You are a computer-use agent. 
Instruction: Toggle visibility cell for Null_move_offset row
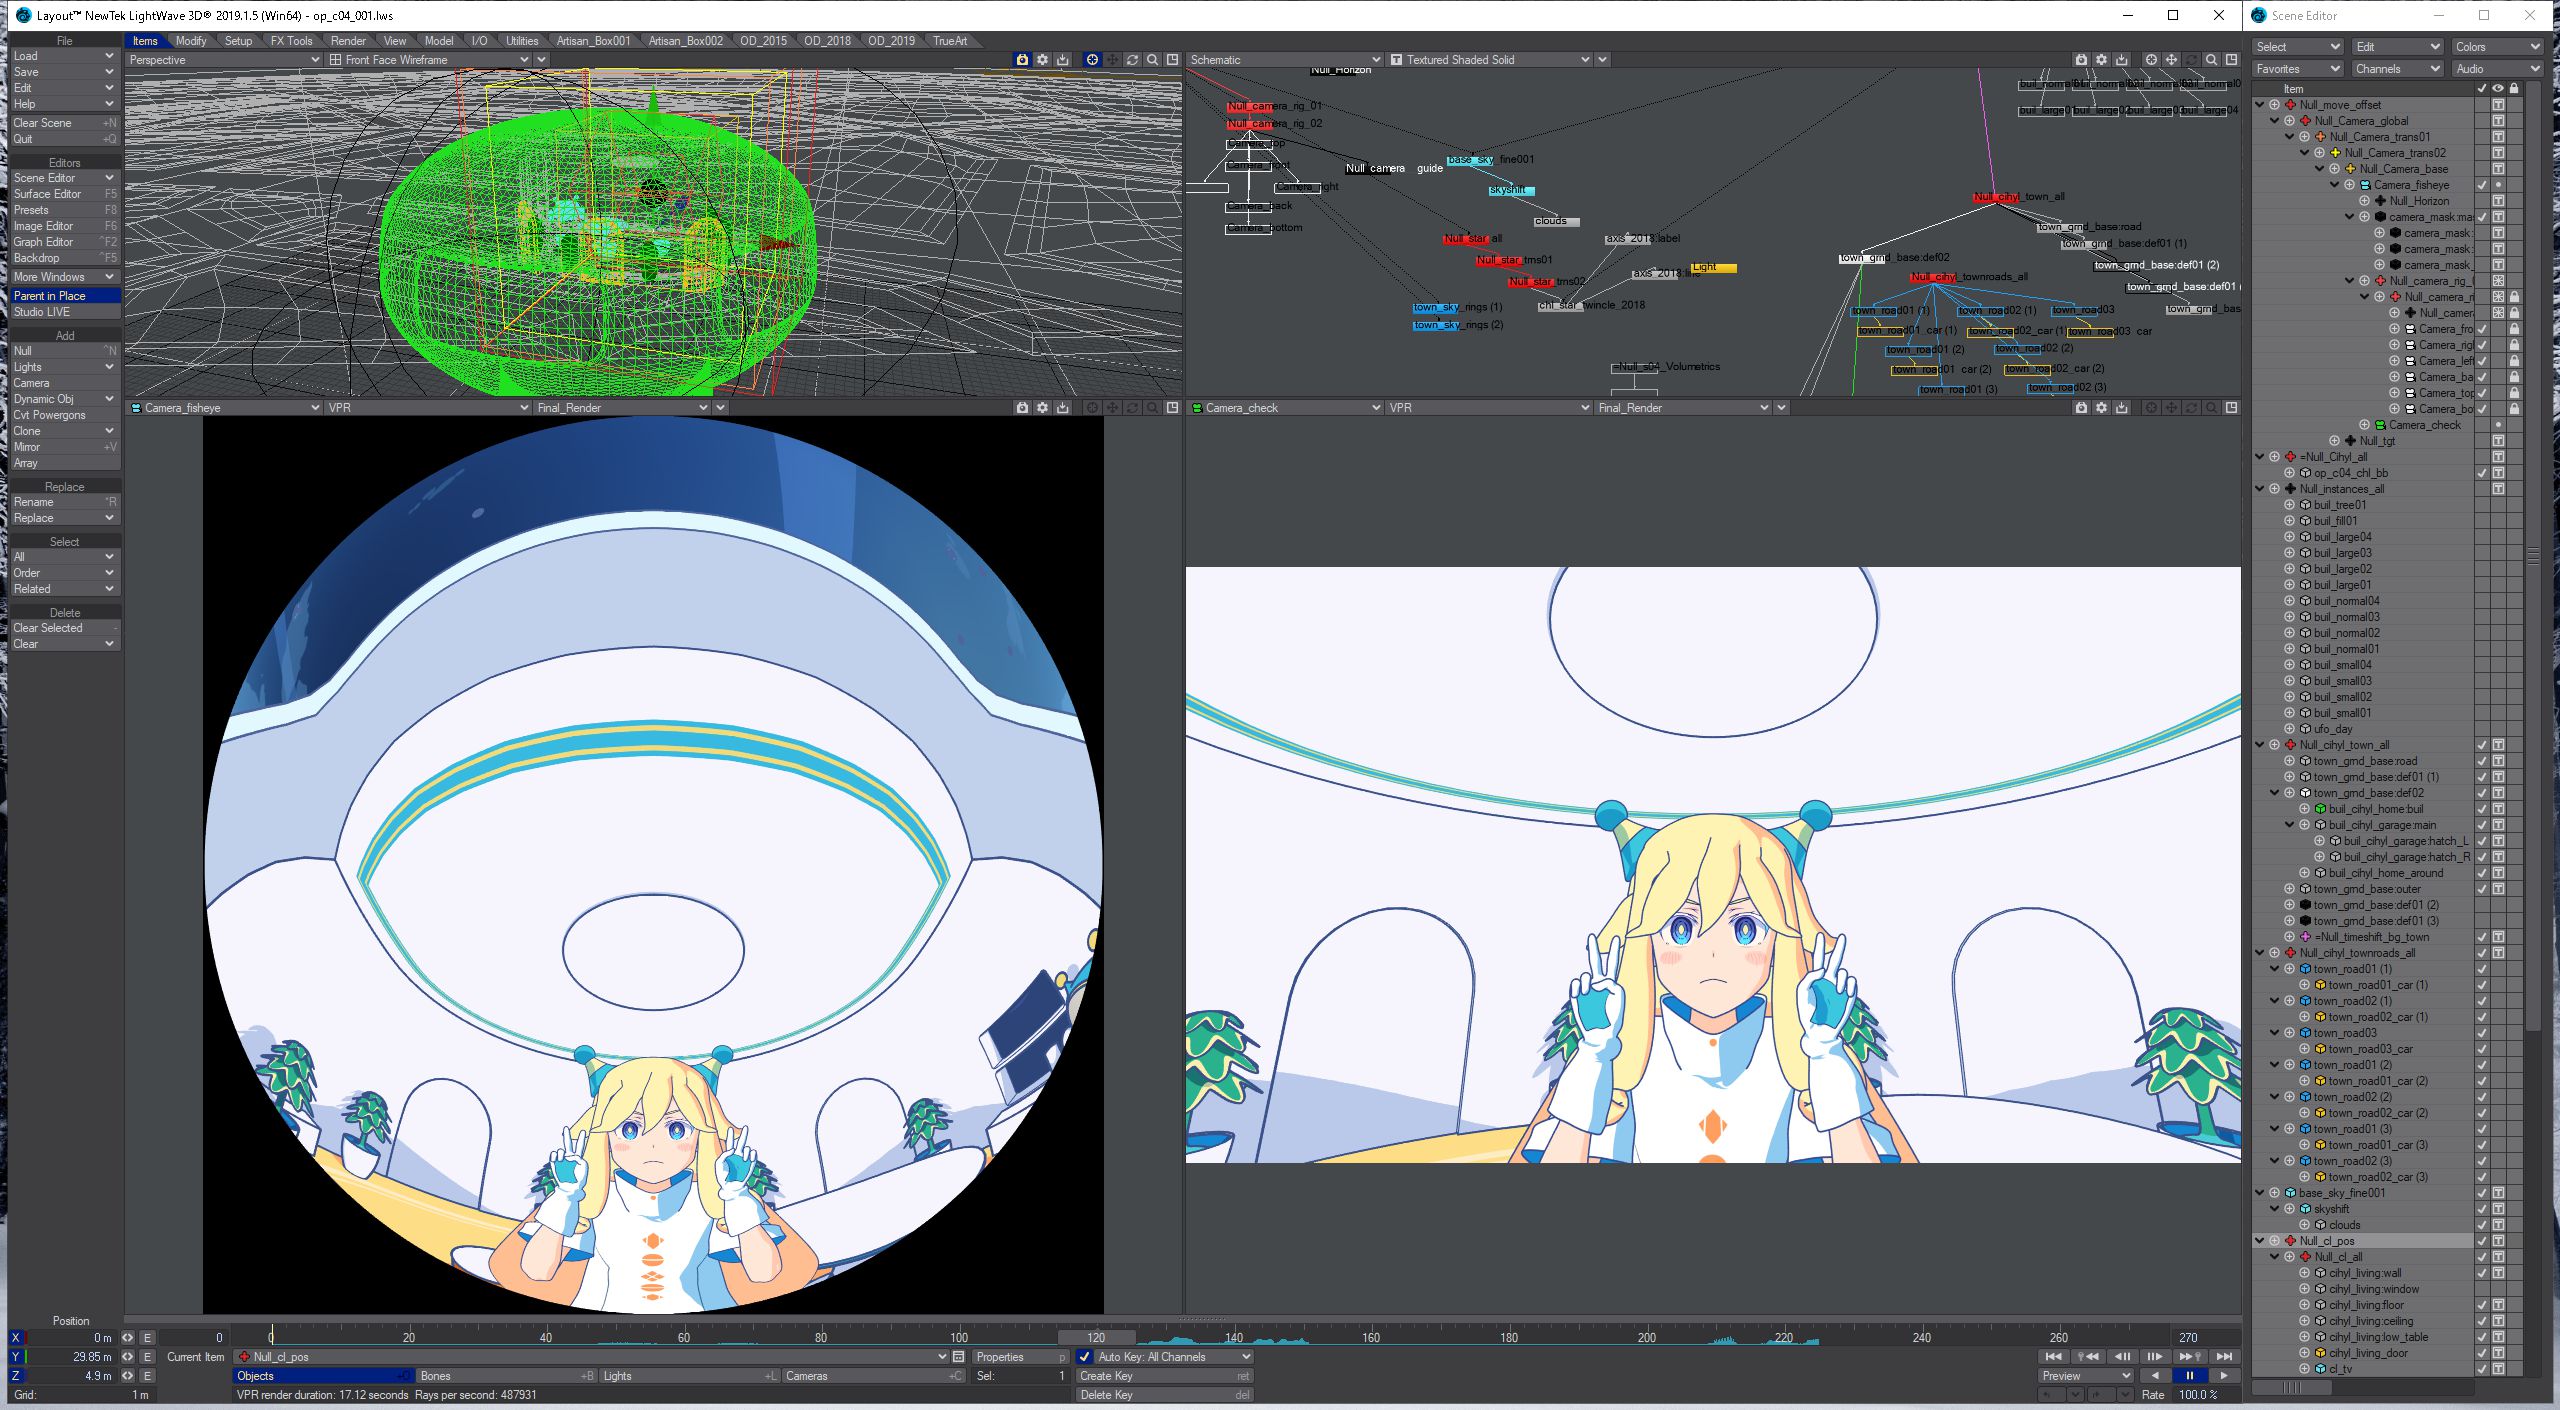(2498, 105)
